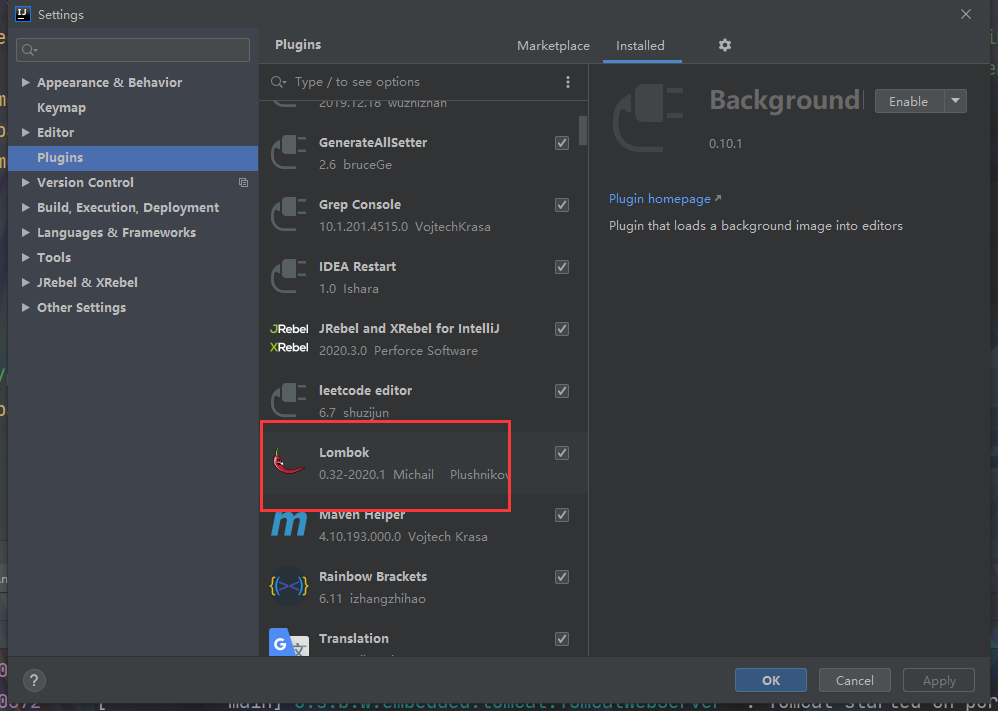The image size is (998, 711).
Task: Click the search magnifier in the plugin filter
Action: coord(278,82)
